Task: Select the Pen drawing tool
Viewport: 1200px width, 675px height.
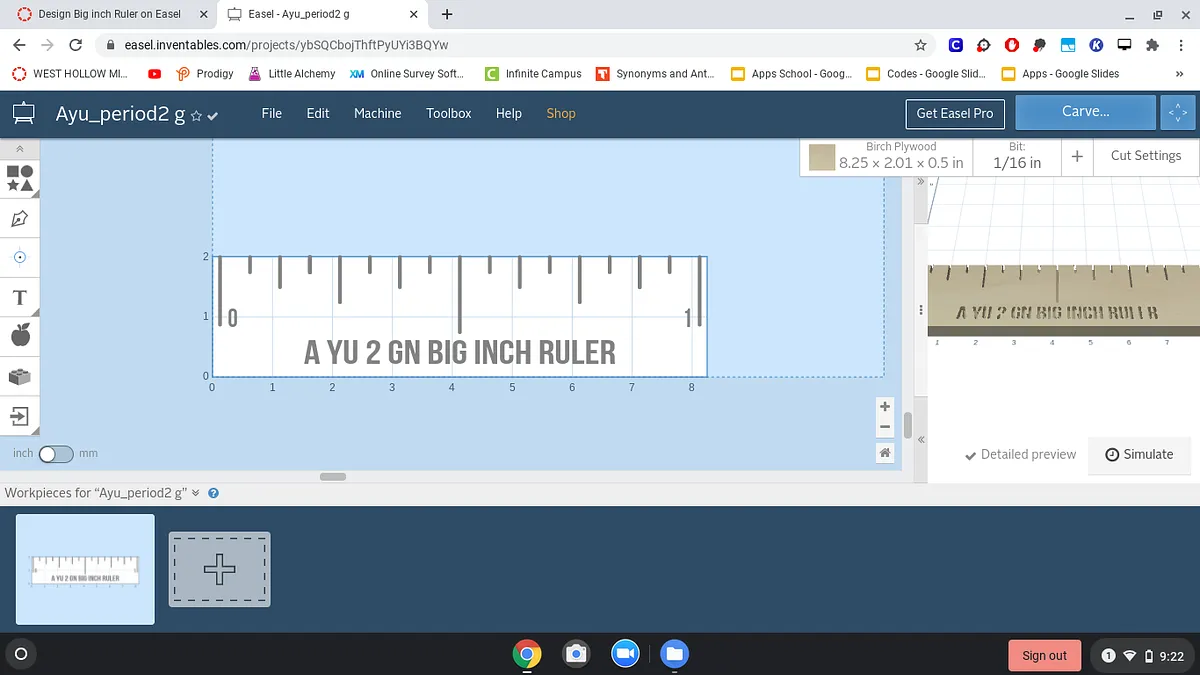Action: pyautogui.click(x=20, y=218)
